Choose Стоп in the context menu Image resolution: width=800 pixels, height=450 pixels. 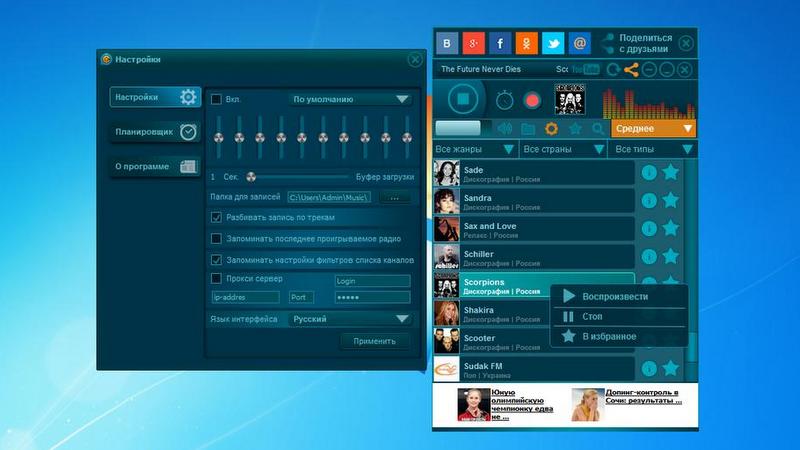619,317
